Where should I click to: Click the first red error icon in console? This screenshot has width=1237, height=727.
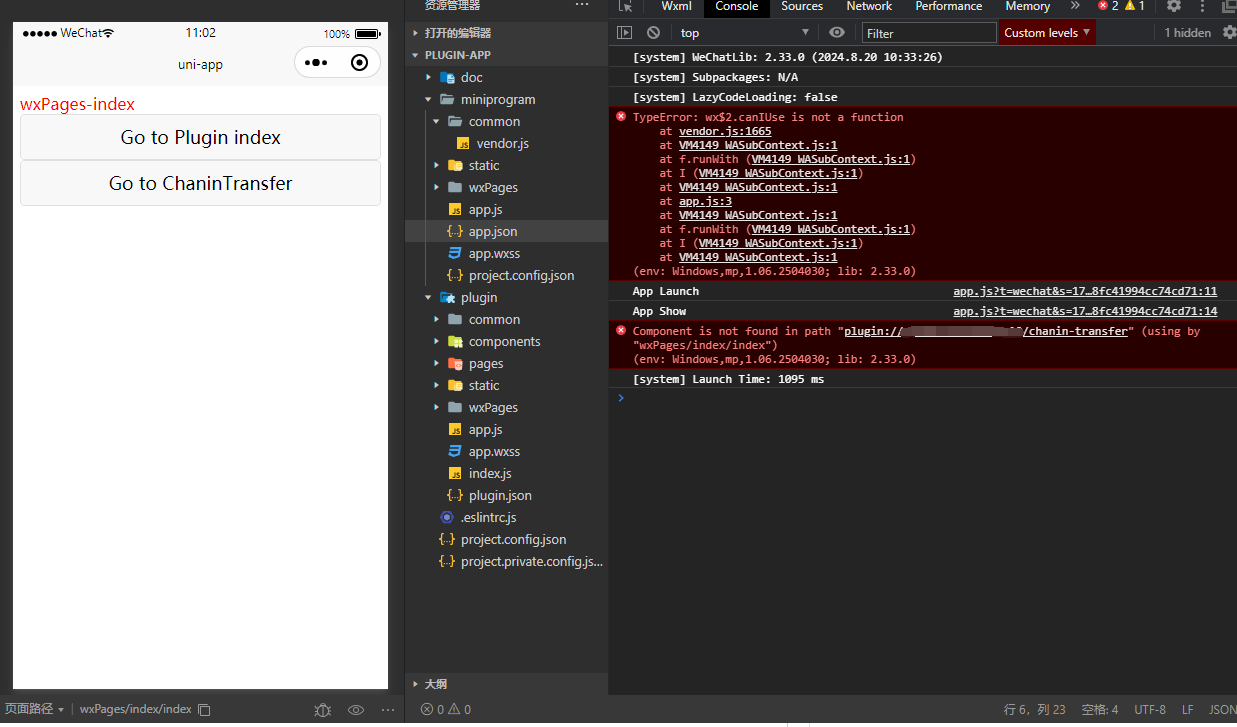(621, 117)
